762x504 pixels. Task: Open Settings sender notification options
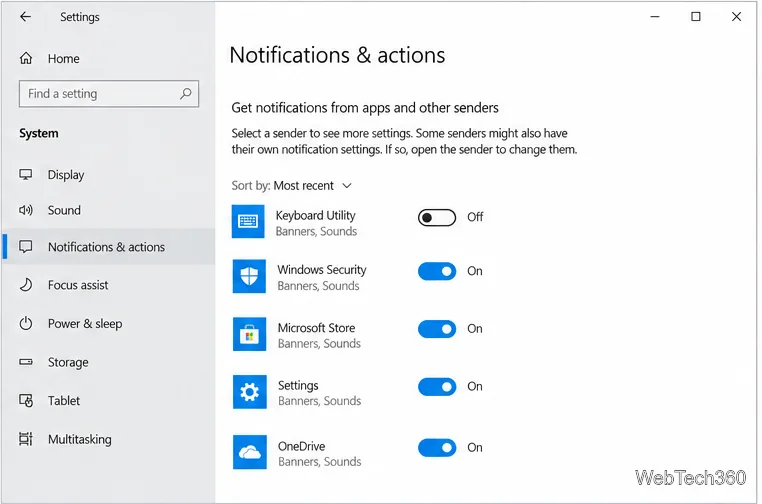click(x=319, y=393)
